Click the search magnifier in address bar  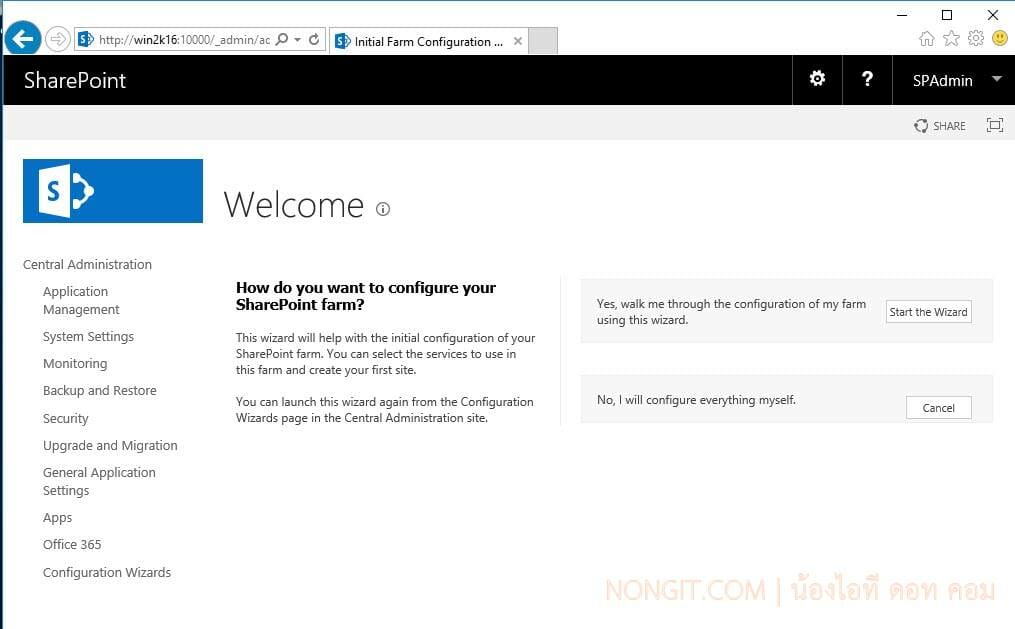pos(282,39)
